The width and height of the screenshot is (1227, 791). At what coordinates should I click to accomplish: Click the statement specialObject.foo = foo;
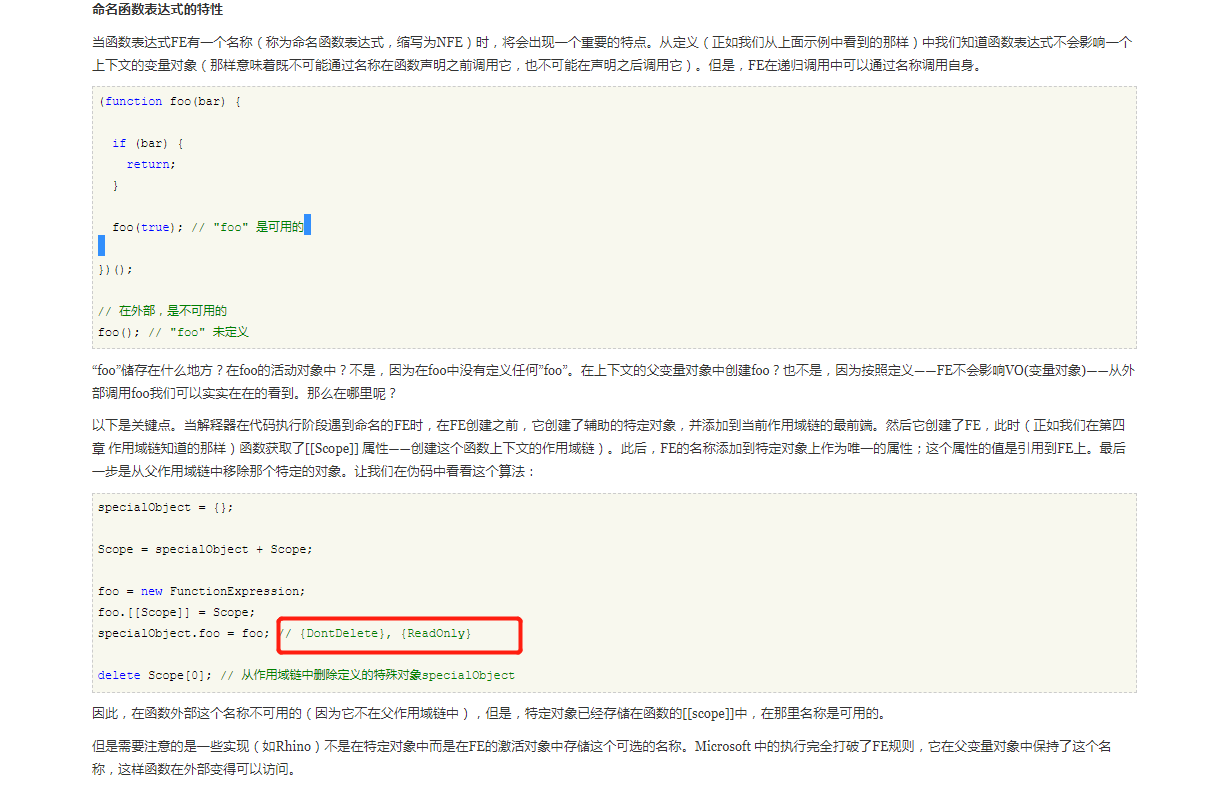click(x=184, y=633)
